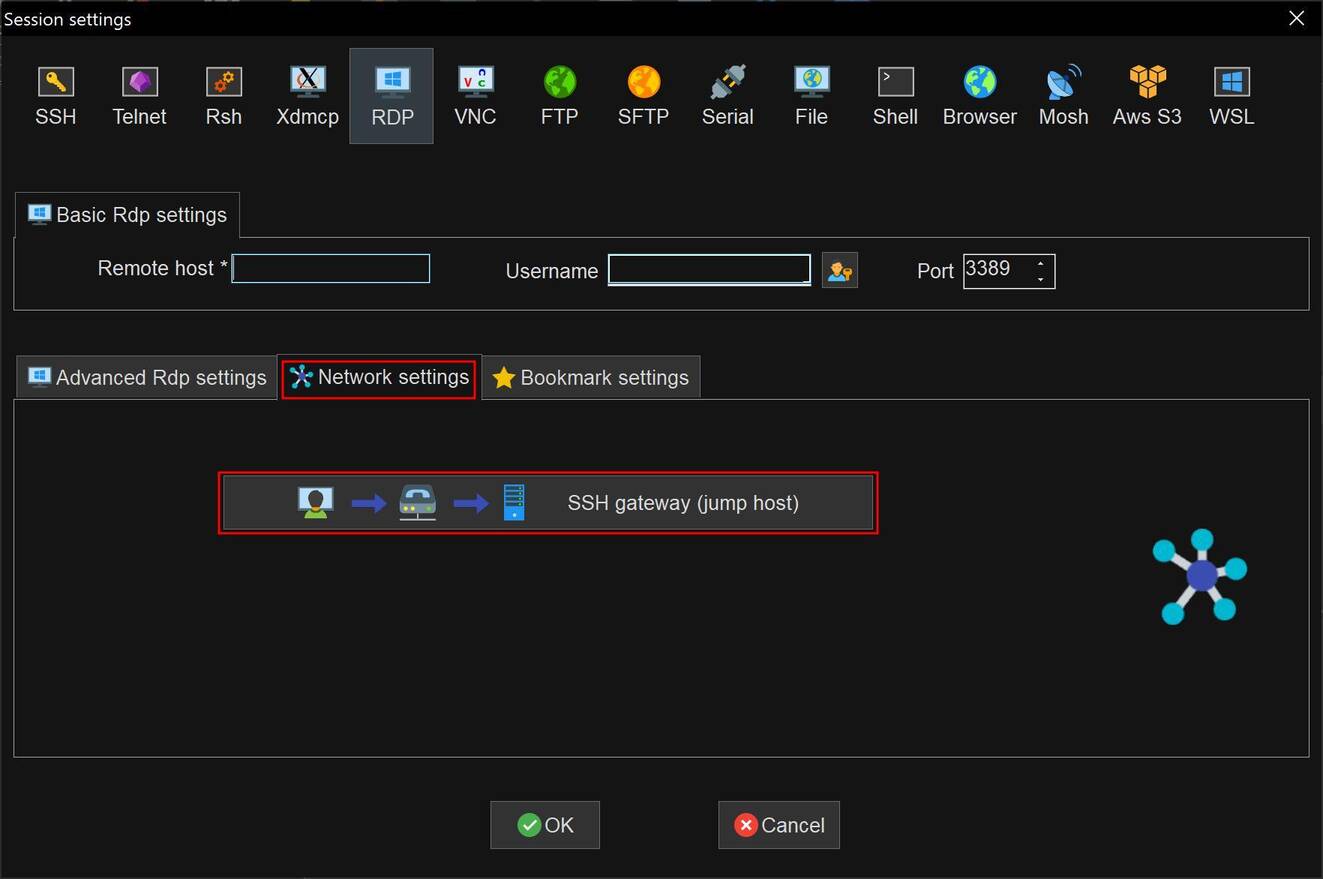Screen dimensions: 1323x879
Task: Select the Xdmcp session type
Action: pos(307,97)
